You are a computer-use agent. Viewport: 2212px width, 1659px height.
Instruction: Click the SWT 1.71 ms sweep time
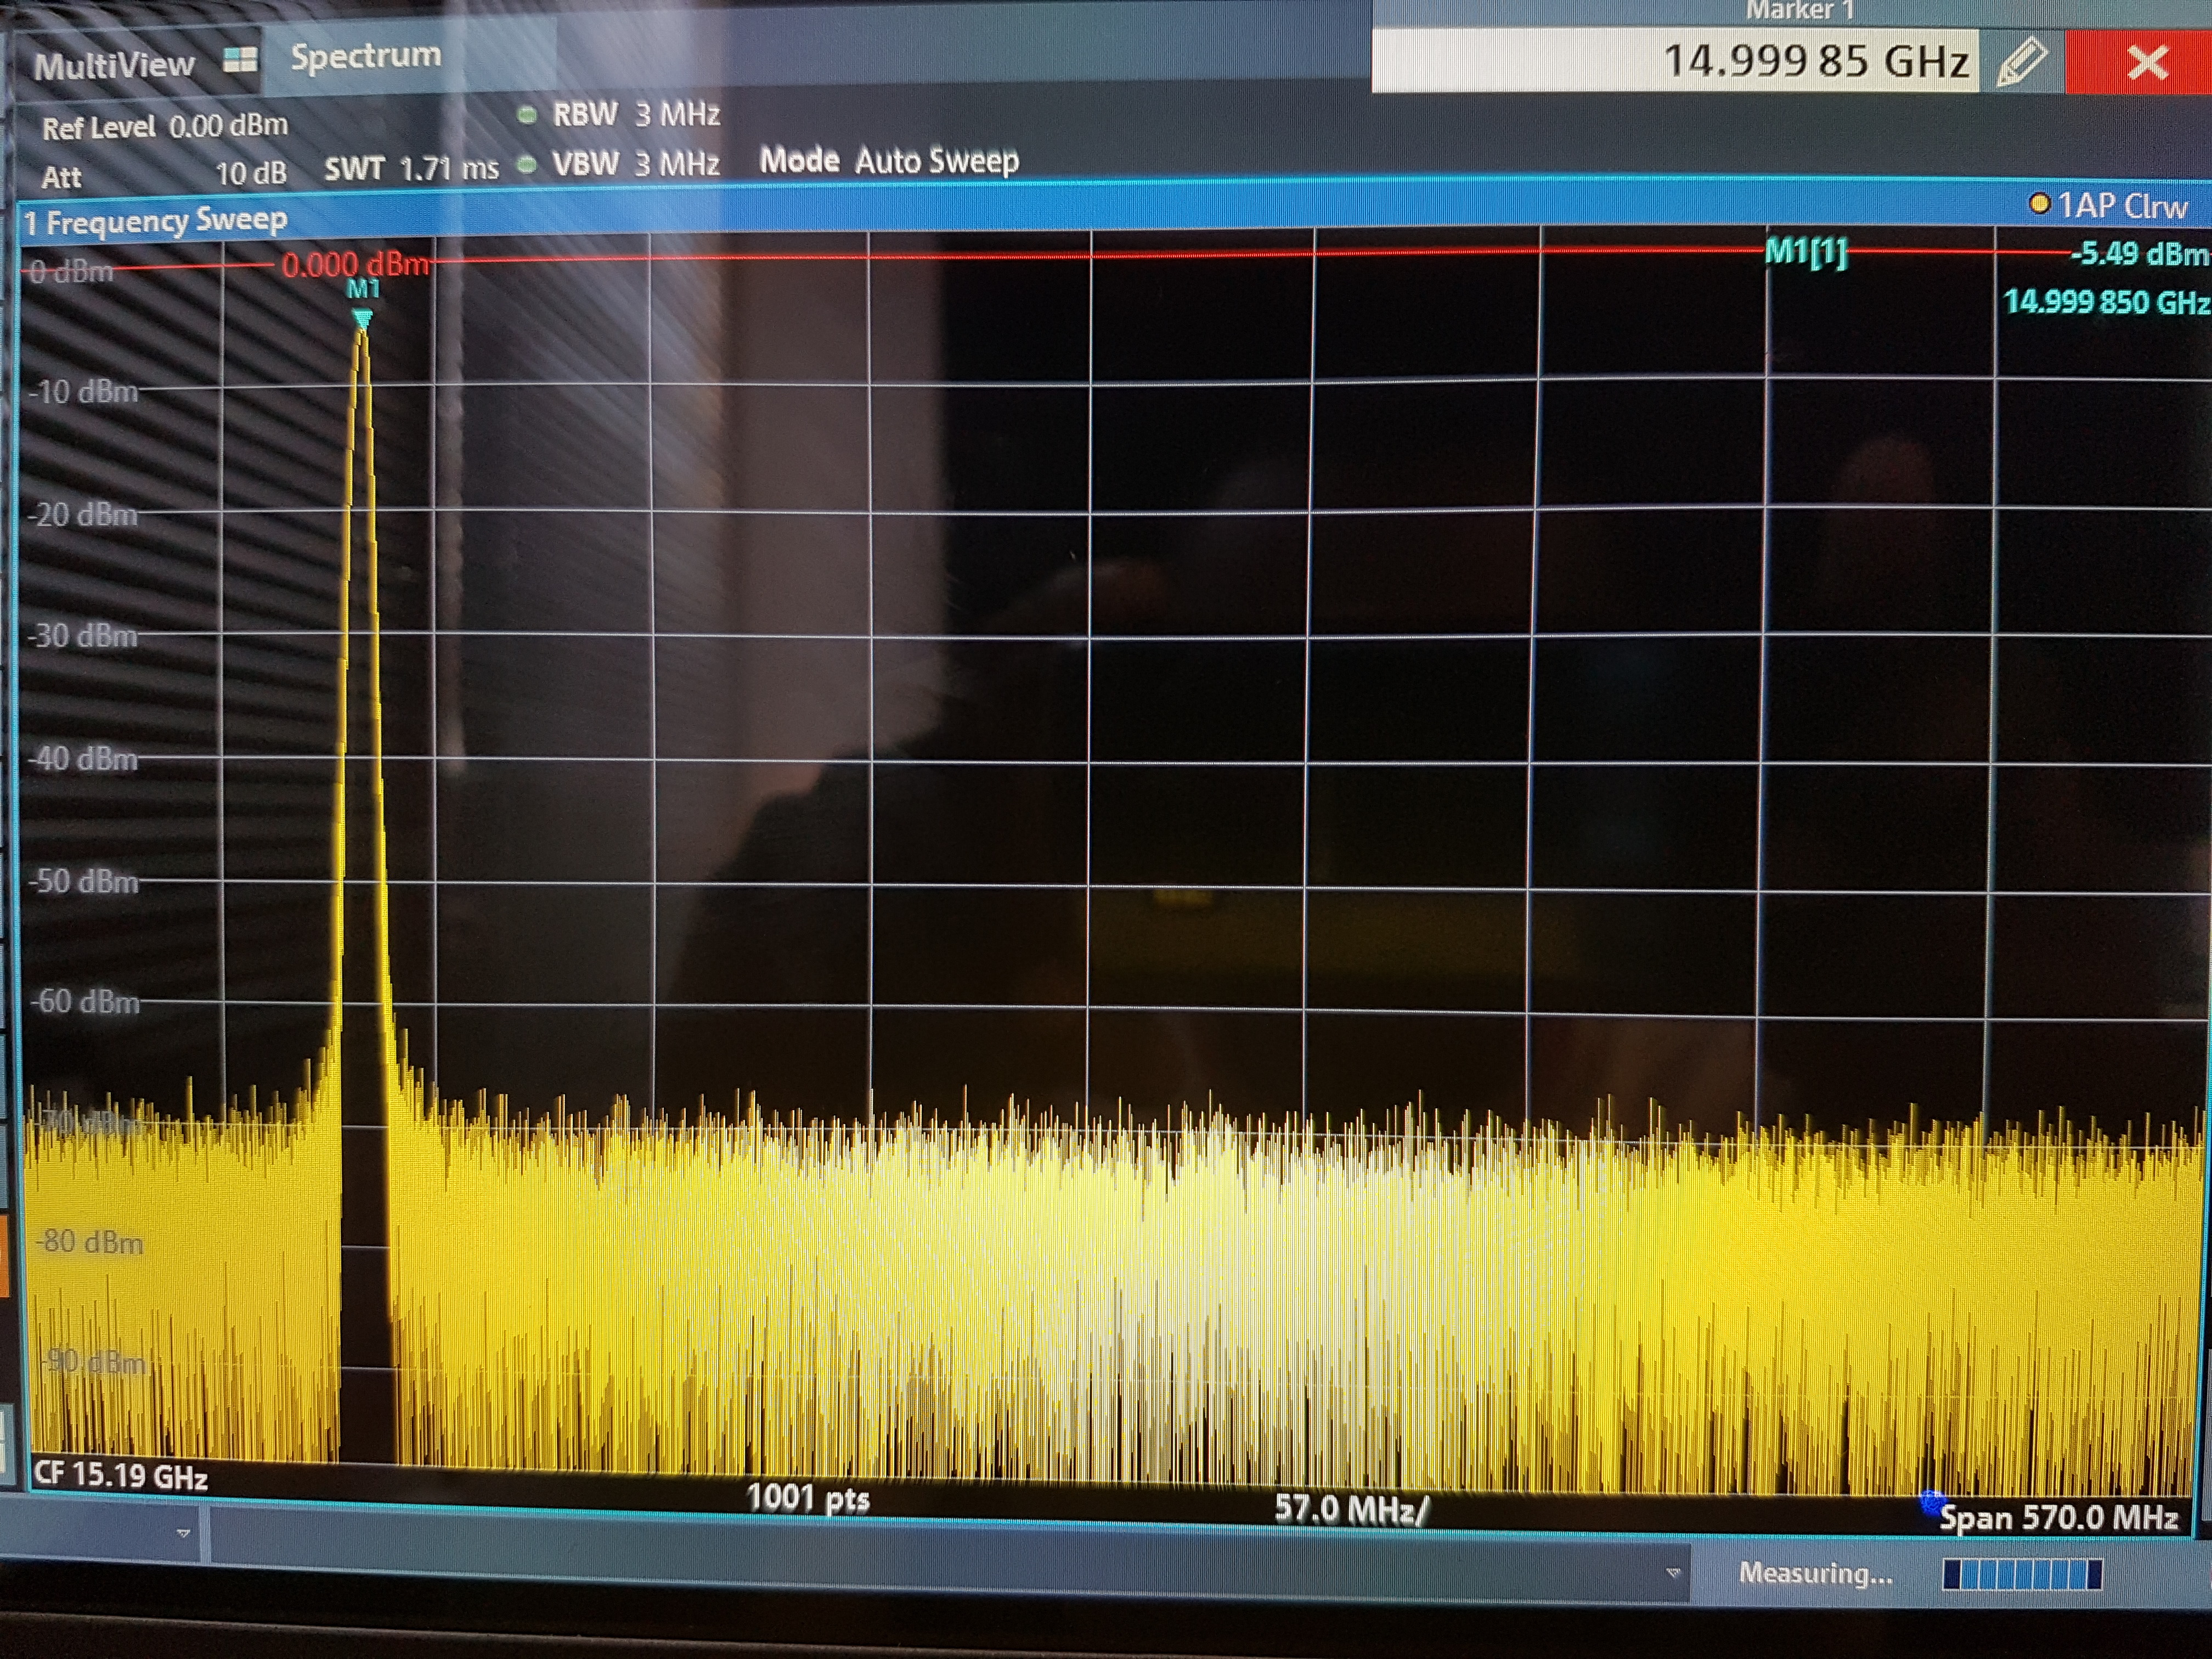click(x=411, y=169)
